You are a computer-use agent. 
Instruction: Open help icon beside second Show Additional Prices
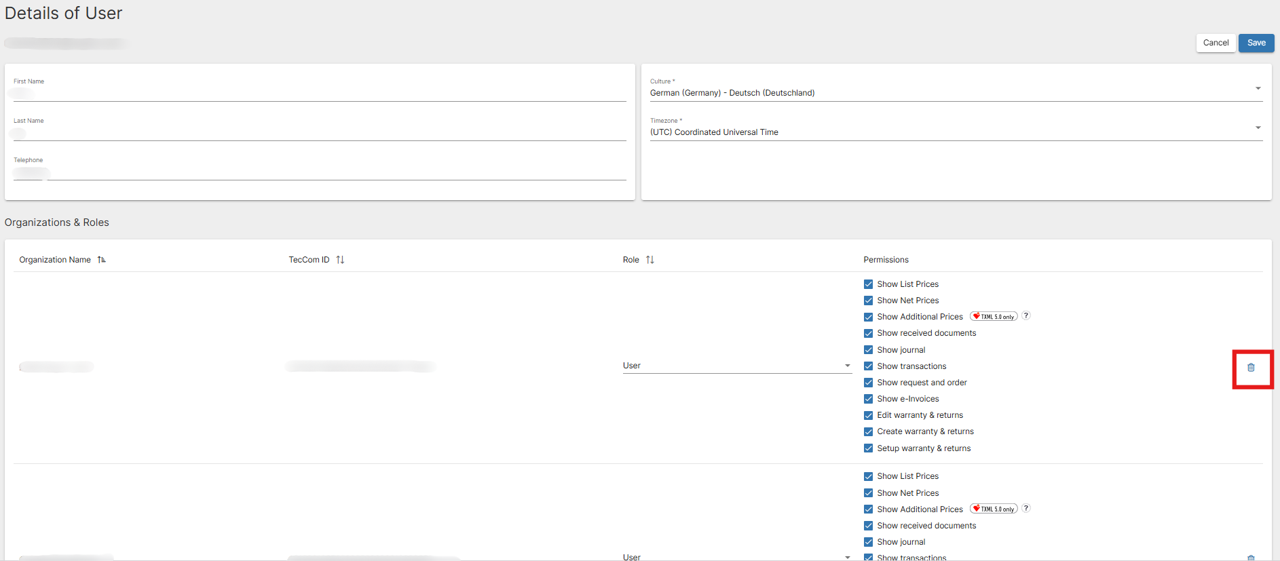click(x=1026, y=508)
